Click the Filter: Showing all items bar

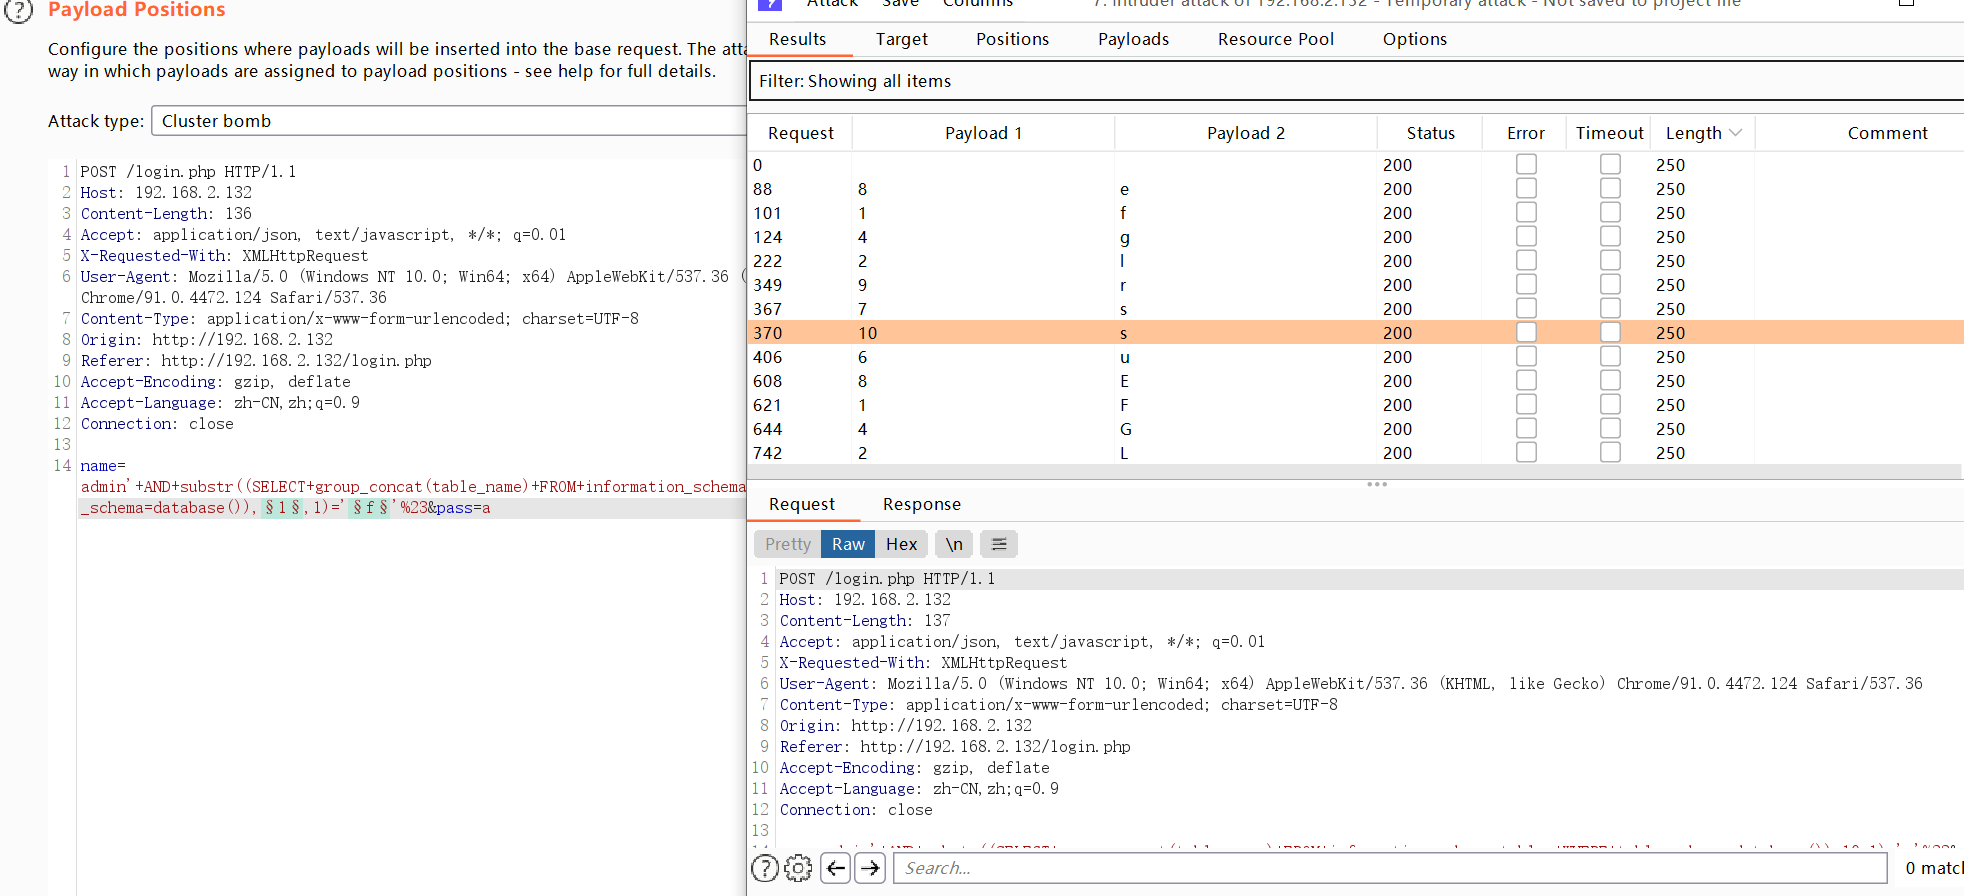1356,81
